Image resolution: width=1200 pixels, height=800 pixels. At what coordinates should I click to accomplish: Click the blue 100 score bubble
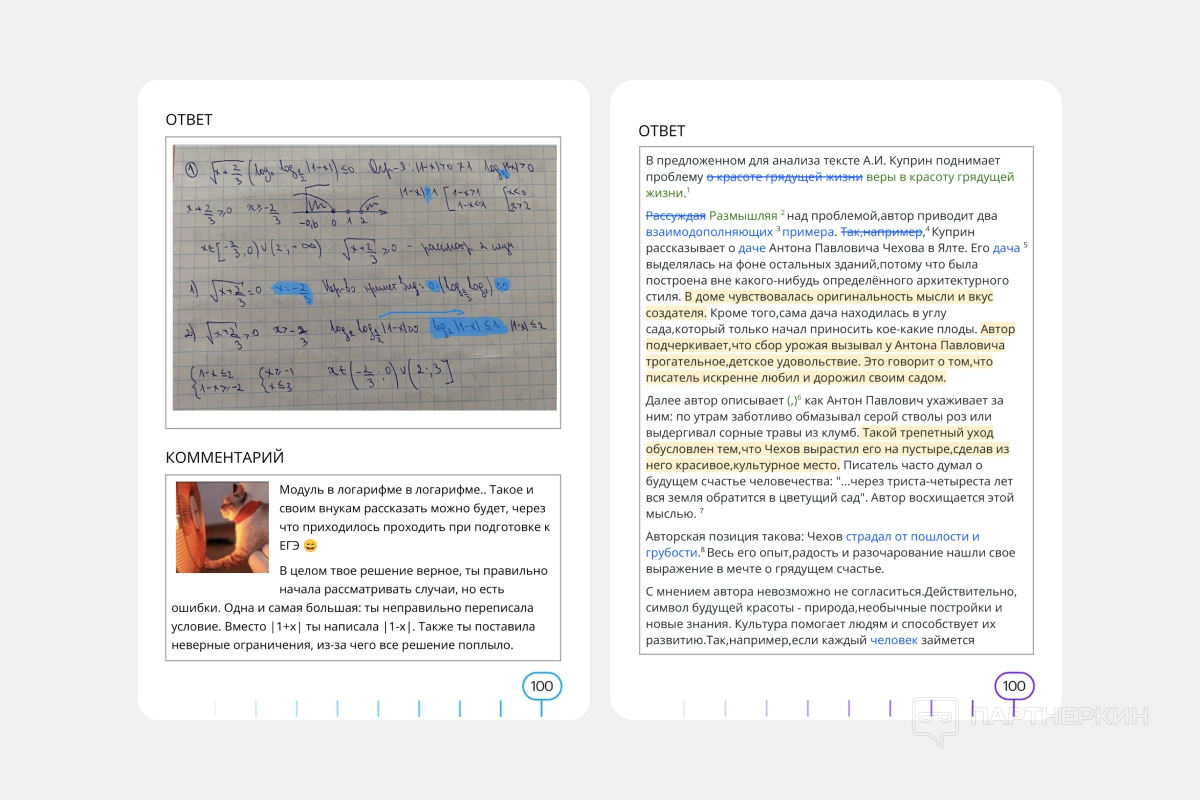coord(542,686)
